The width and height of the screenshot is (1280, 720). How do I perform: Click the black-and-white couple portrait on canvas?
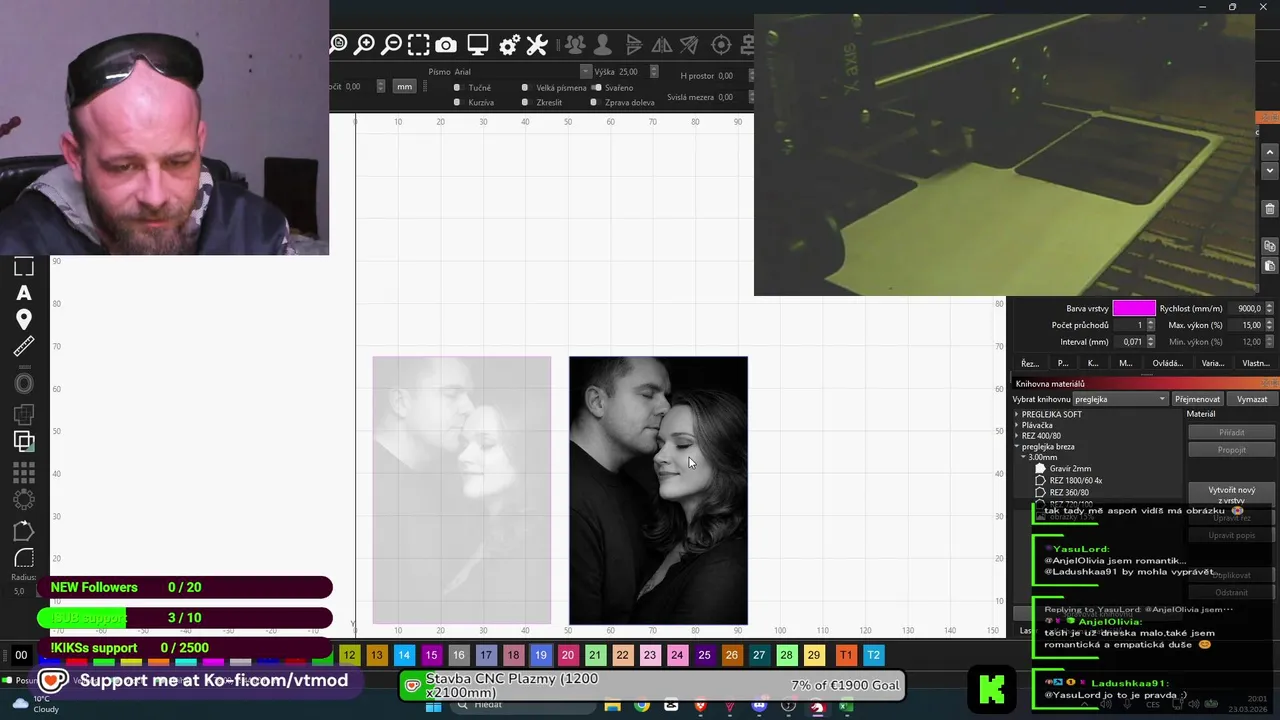[658, 490]
